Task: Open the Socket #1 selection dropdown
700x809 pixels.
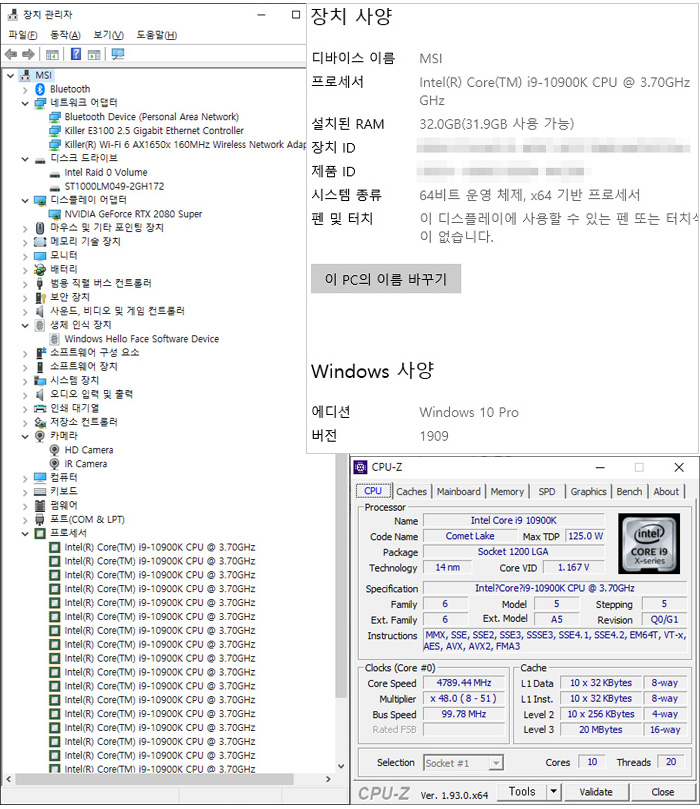Action: 496,763
